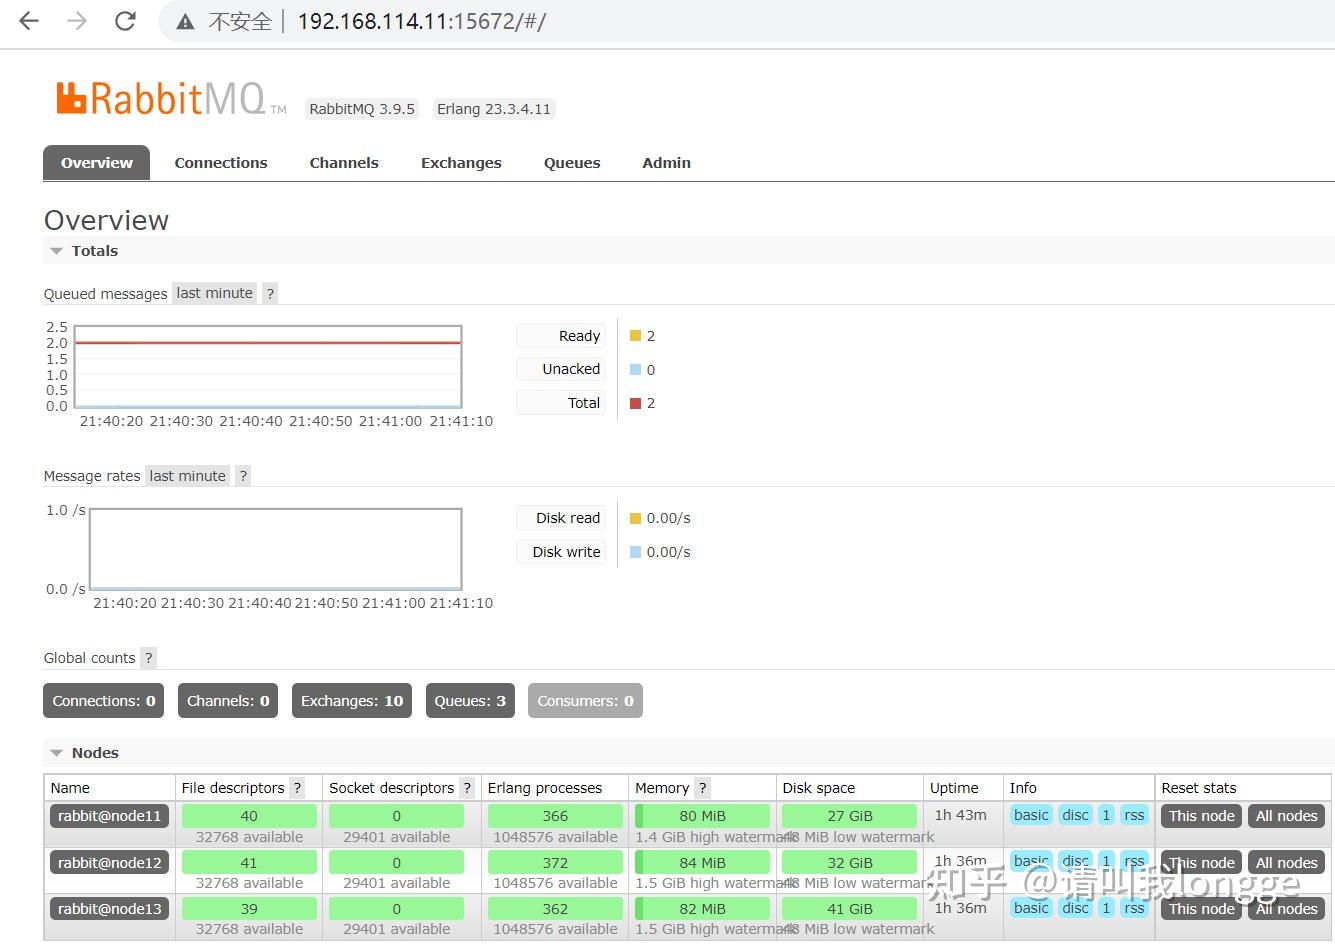Click the 'Uptime' column header
This screenshot has width=1335, height=944.
pos(954,788)
